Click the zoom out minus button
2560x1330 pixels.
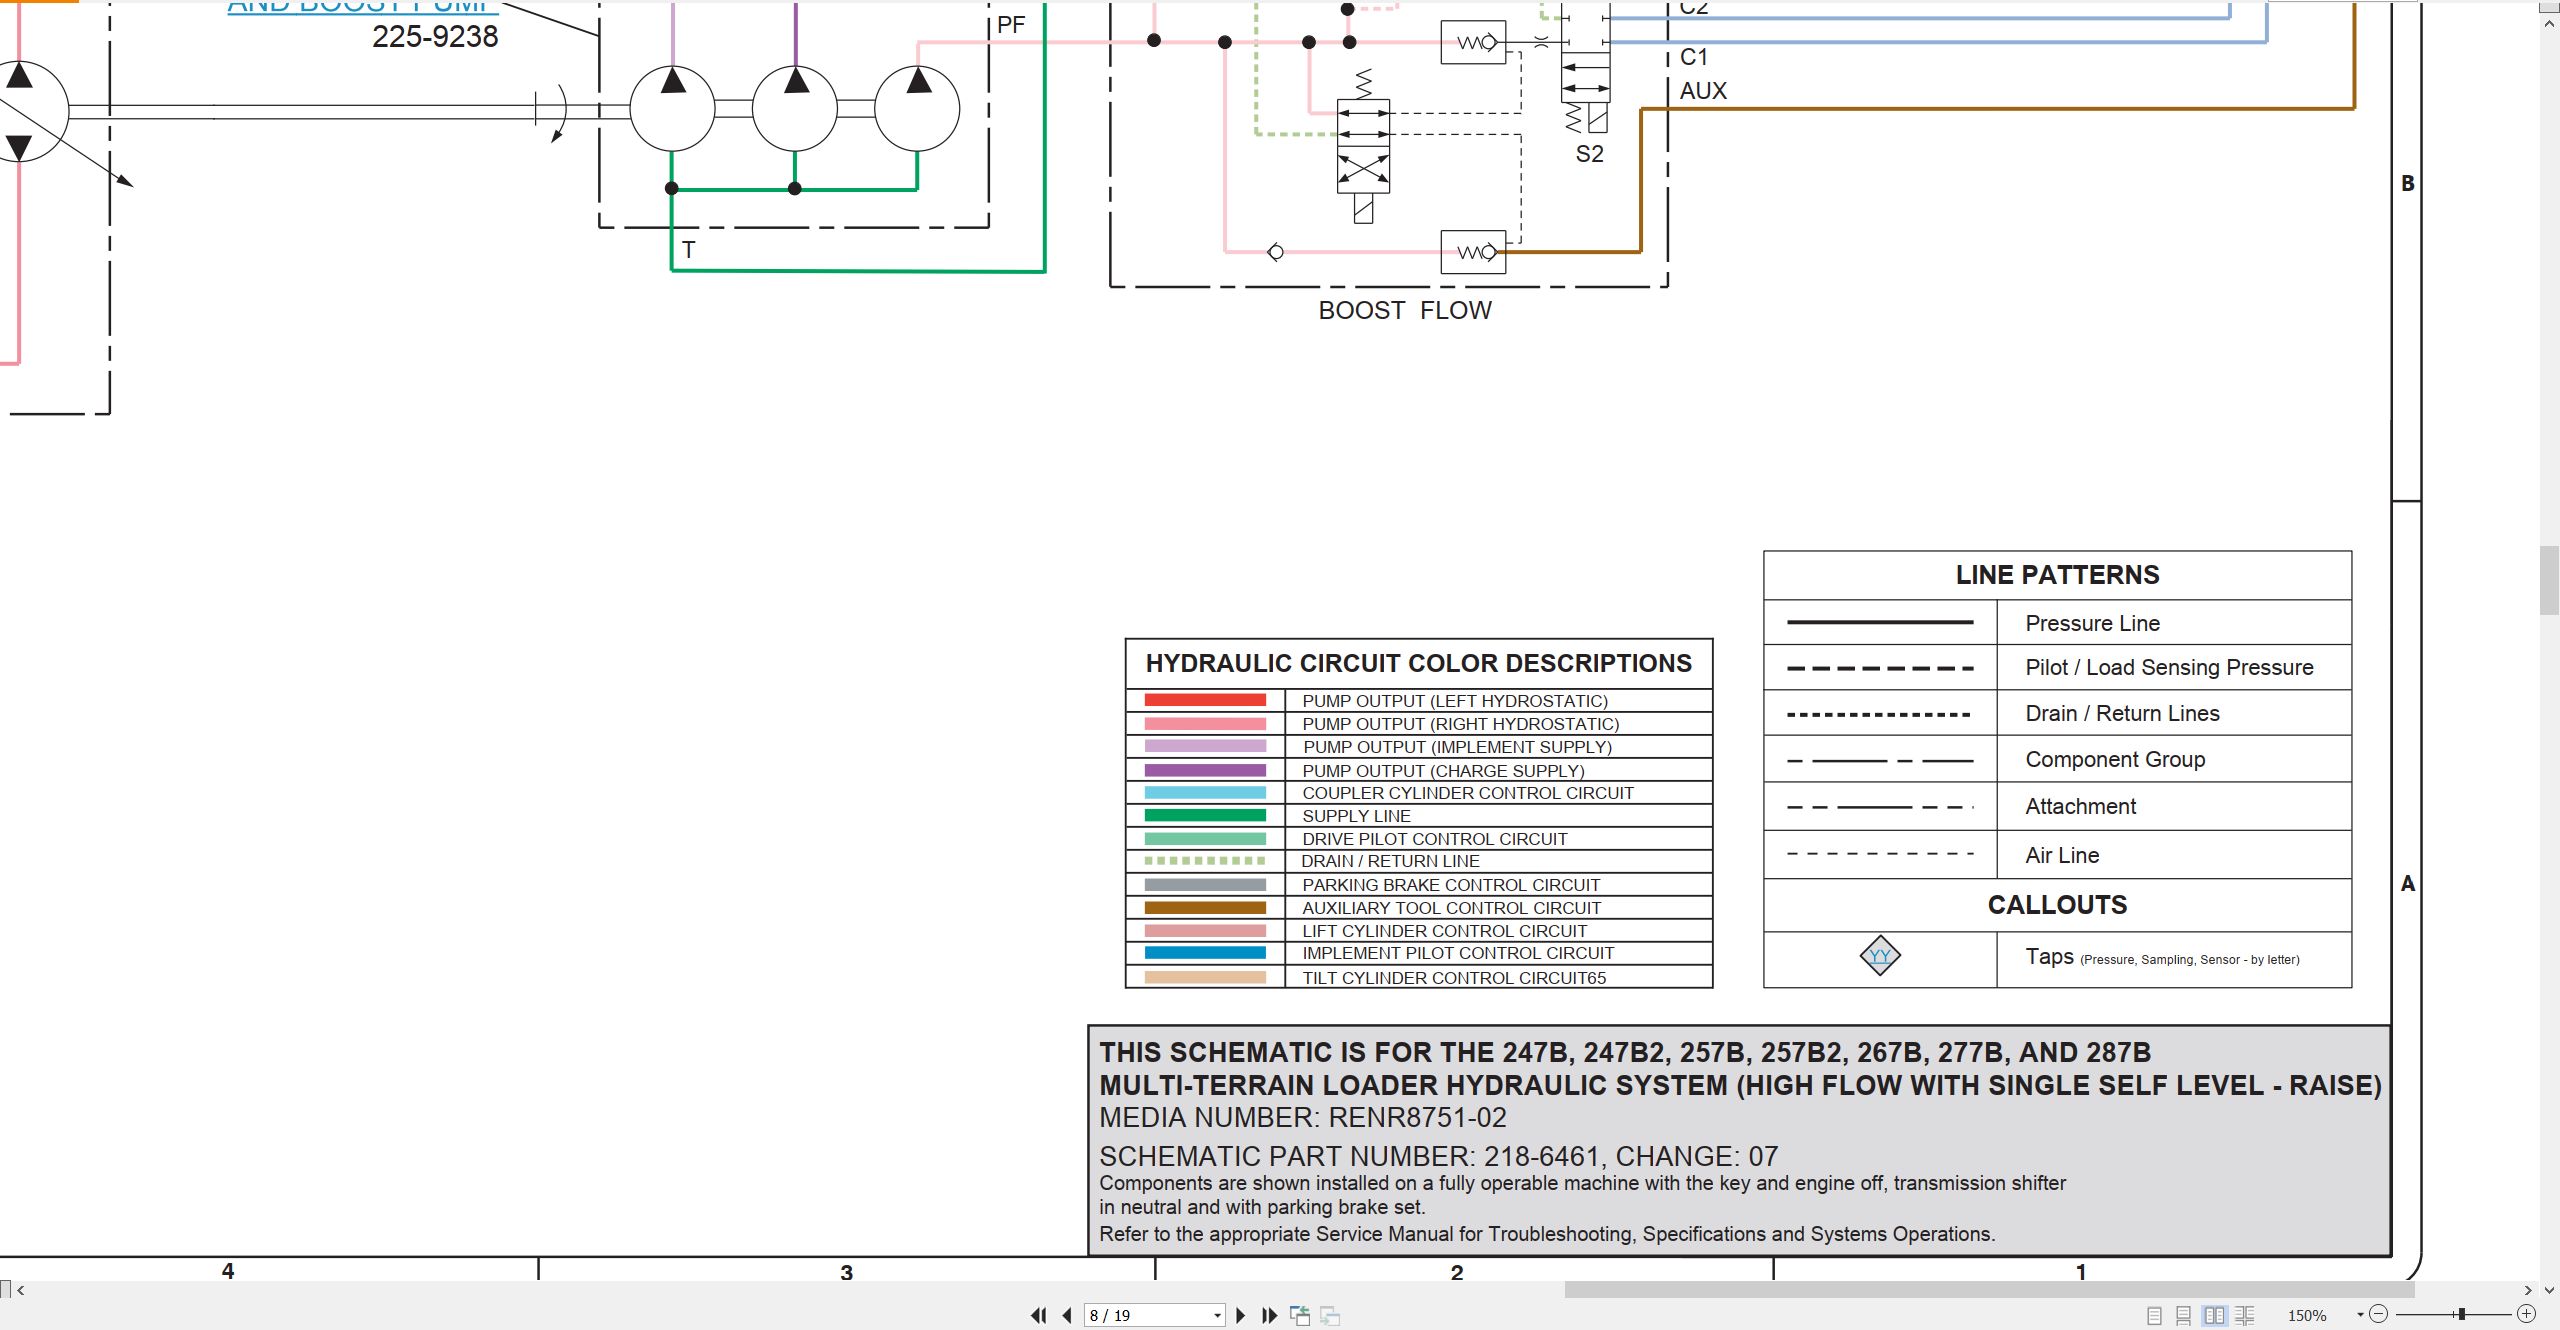pyautogui.click(x=2379, y=1314)
